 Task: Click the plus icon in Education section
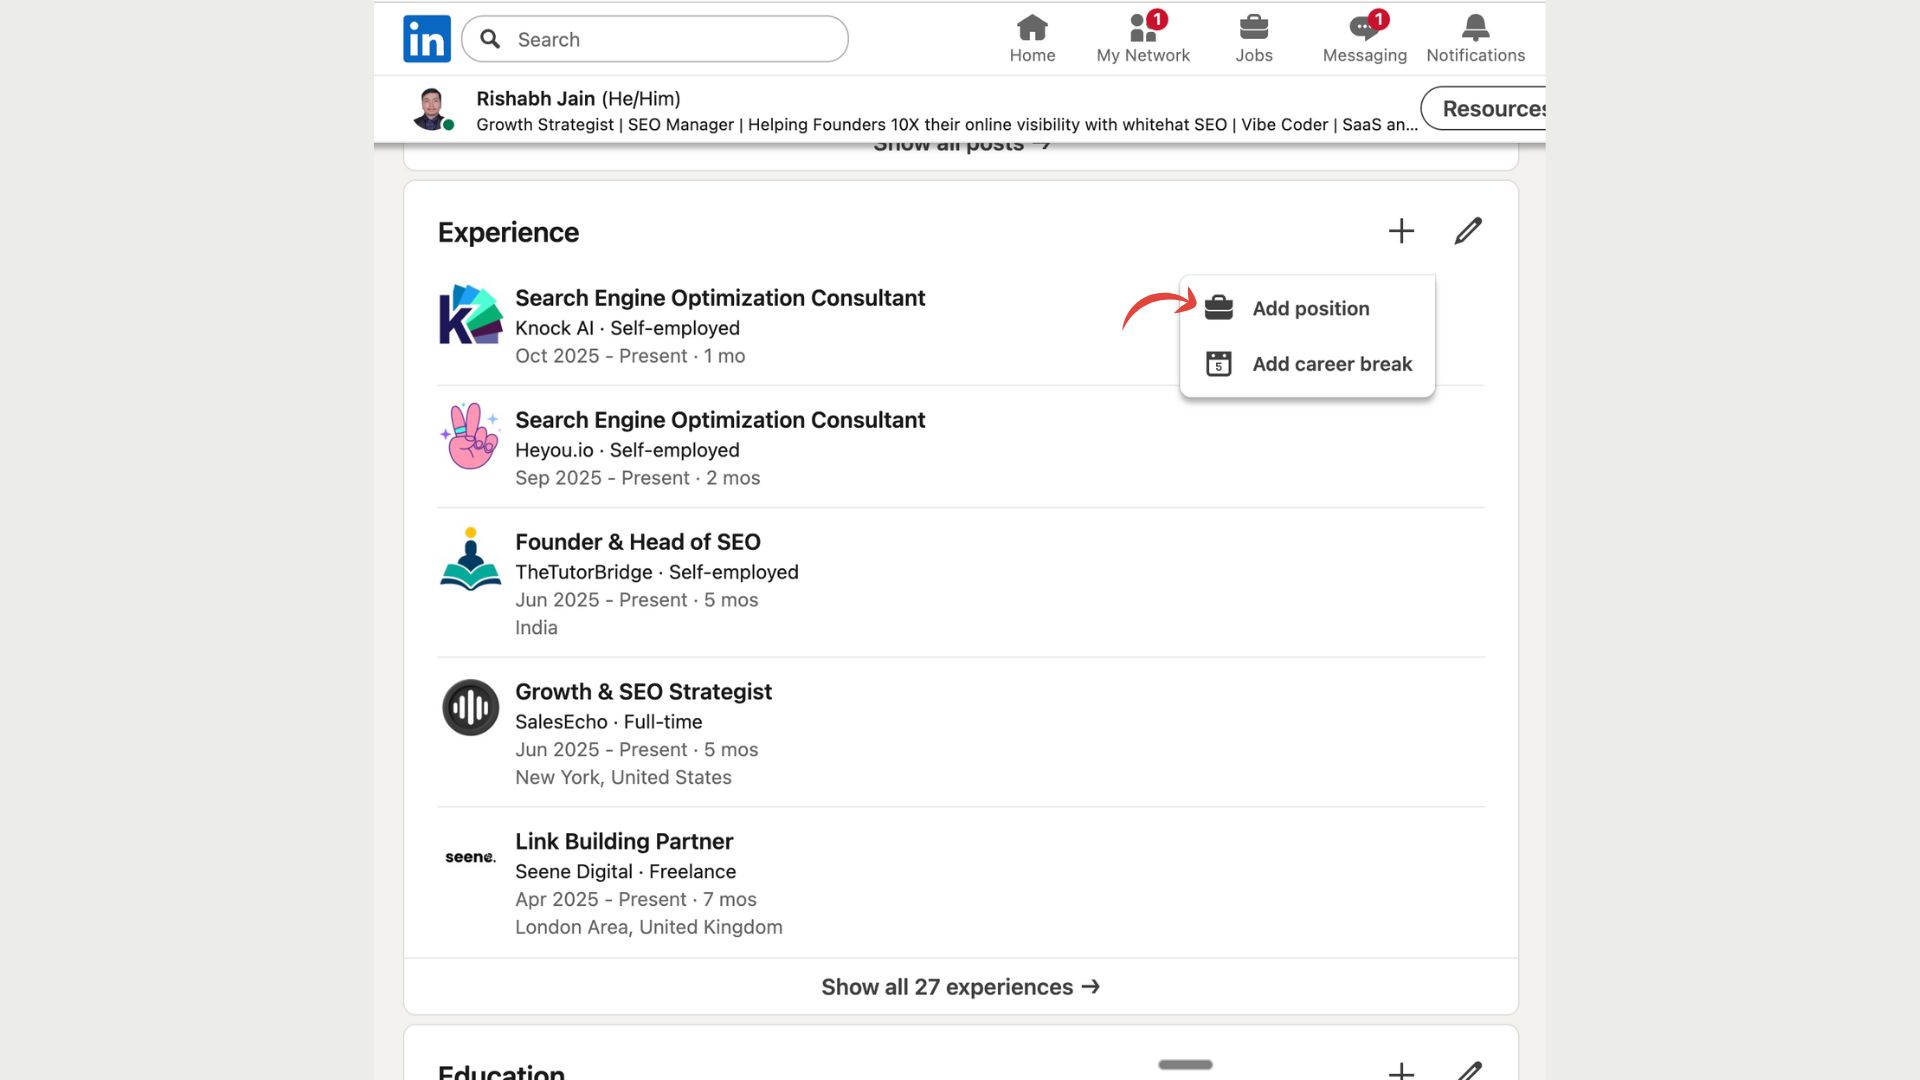point(1401,1070)
